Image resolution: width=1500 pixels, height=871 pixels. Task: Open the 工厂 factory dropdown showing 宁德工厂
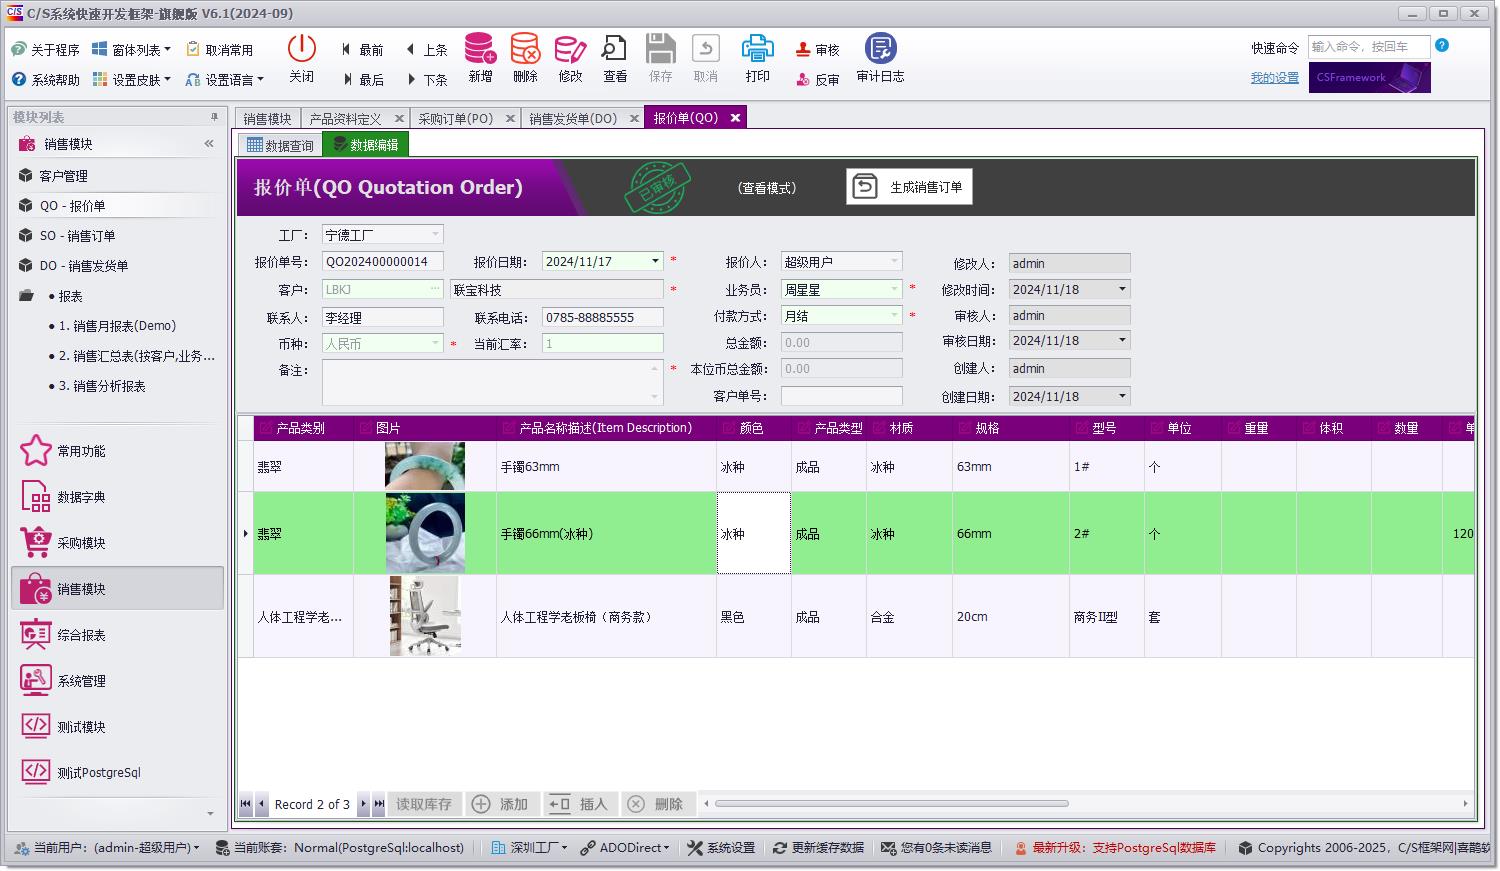(x=435, y=234)
